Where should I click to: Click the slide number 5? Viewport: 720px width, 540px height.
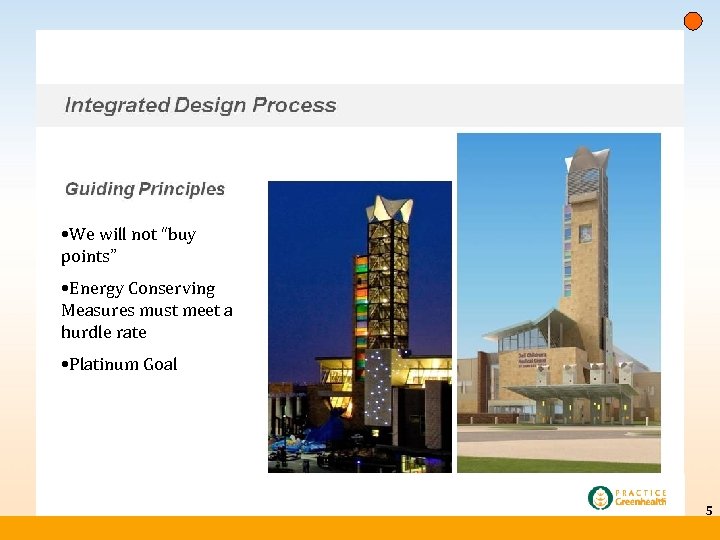click(x=709, y=511)
